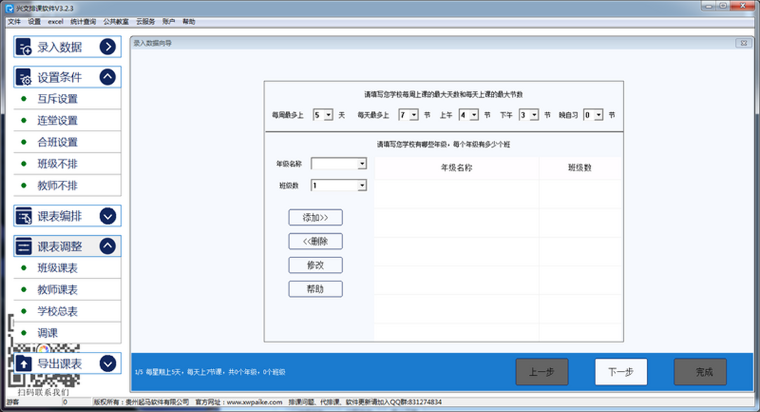
Task: Open the 帮助 menu in menu bar
Action: coord(189,22)
